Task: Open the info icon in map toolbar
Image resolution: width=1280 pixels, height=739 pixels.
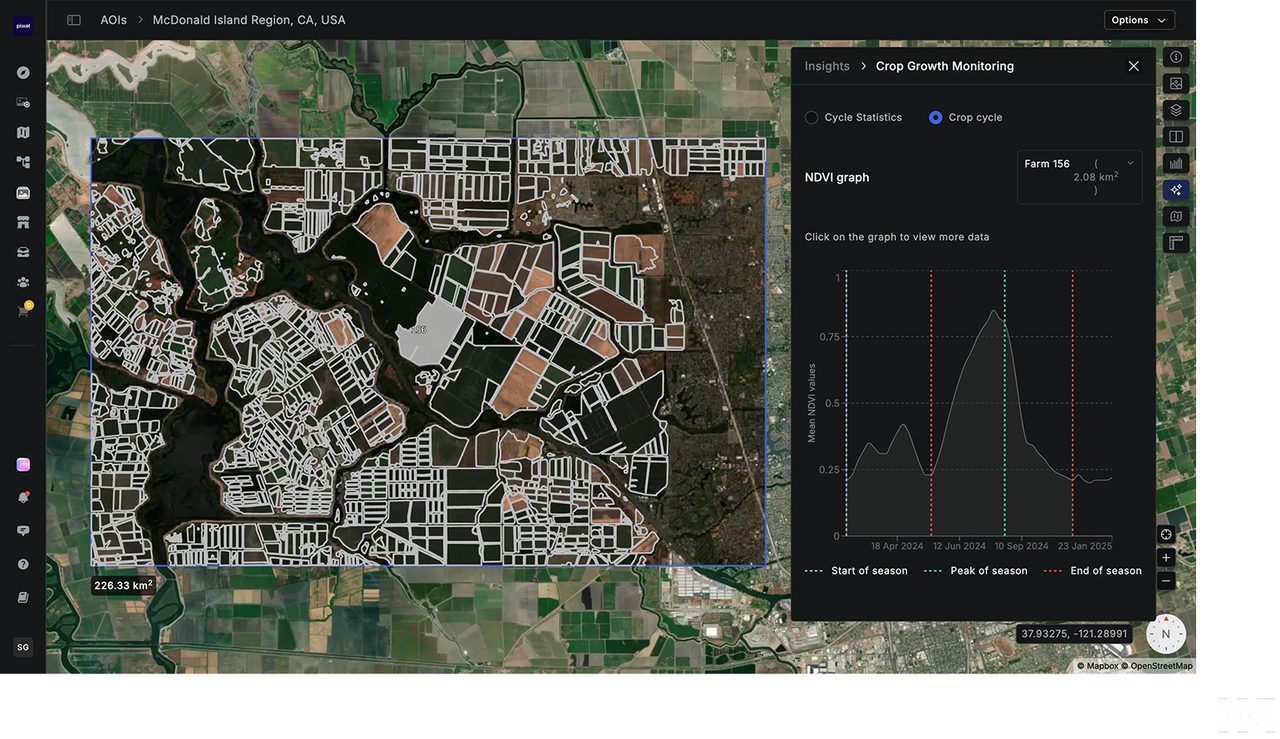Action: click(1176, 57)
